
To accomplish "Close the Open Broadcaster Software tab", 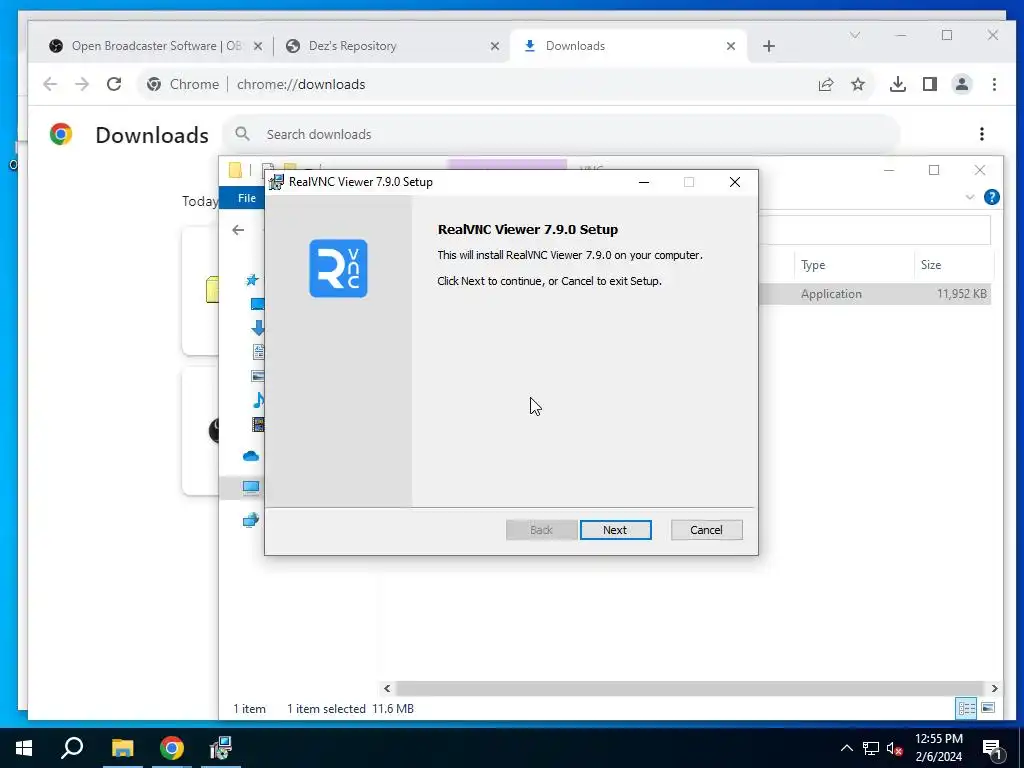I will (x=258, y=46).
